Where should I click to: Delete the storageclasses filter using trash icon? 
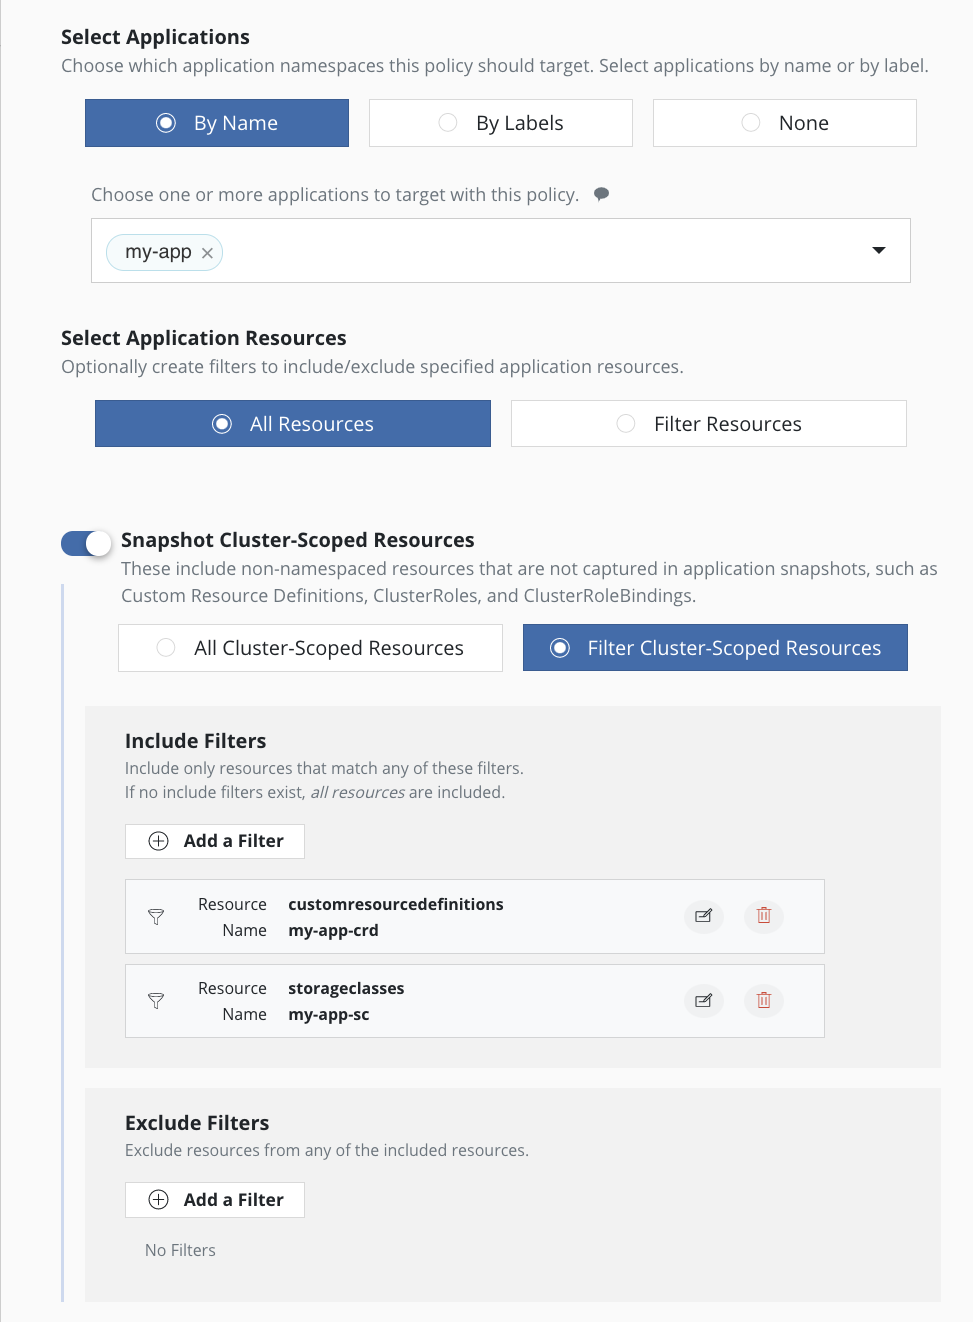(x=763, y=1000)
